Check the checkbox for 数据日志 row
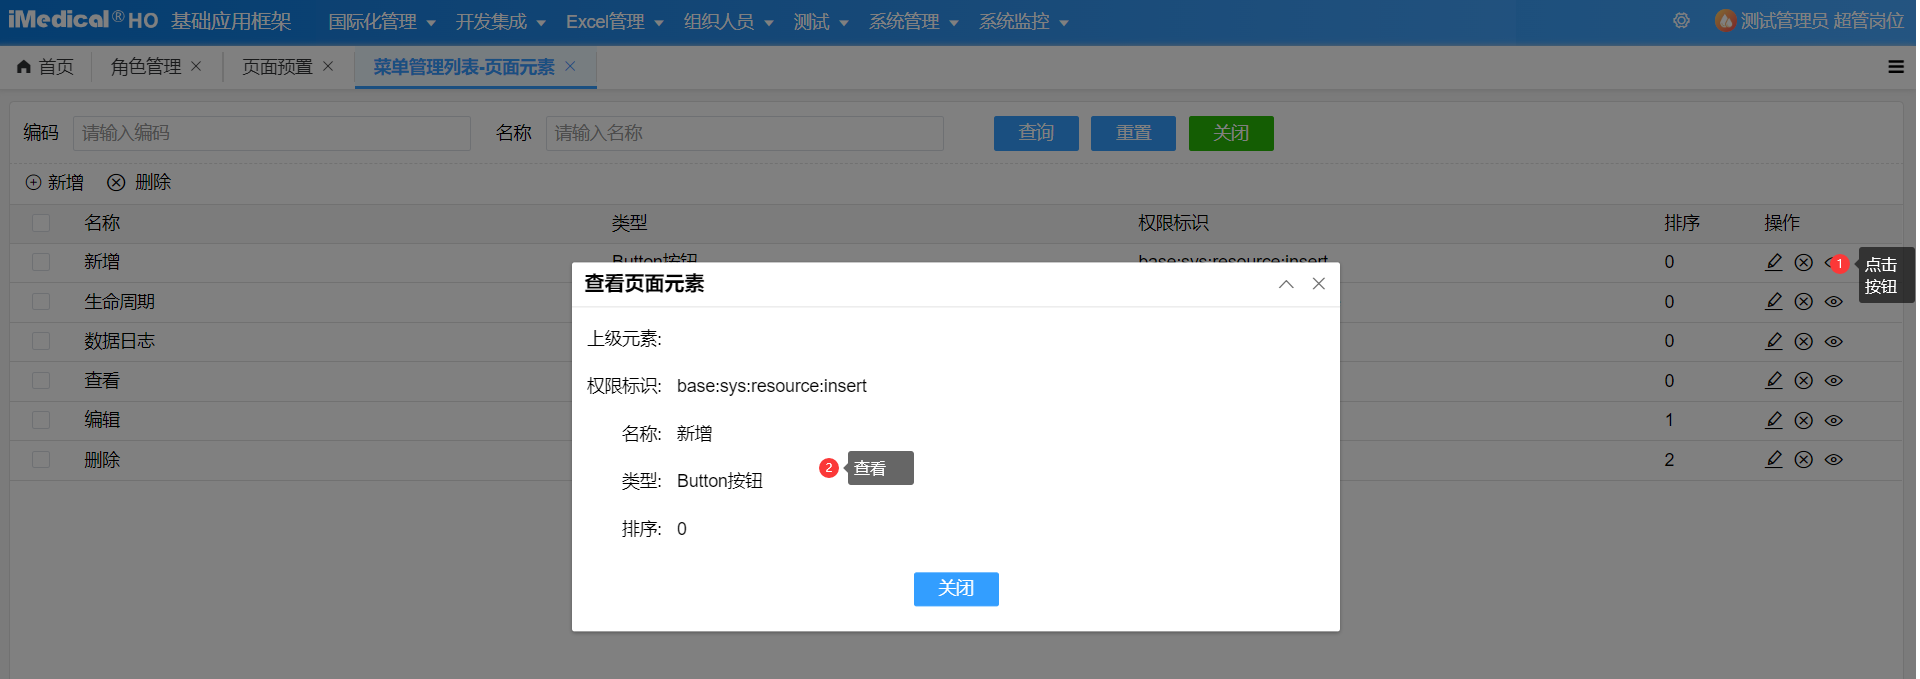 pos(41,341)
